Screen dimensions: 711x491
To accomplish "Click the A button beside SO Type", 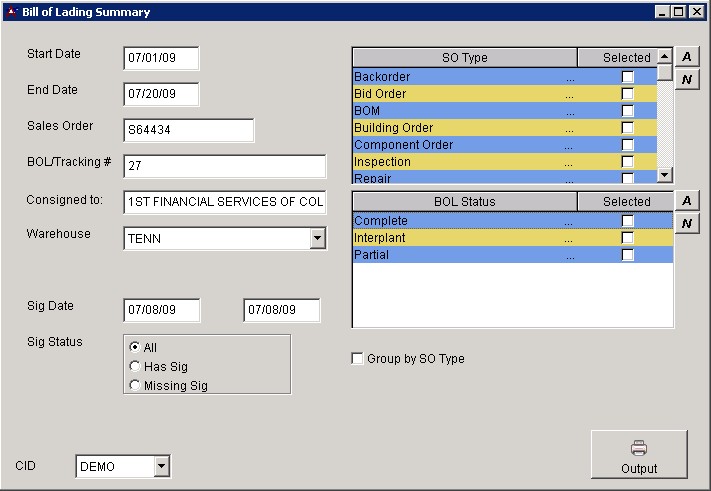I will pos(686,57).
